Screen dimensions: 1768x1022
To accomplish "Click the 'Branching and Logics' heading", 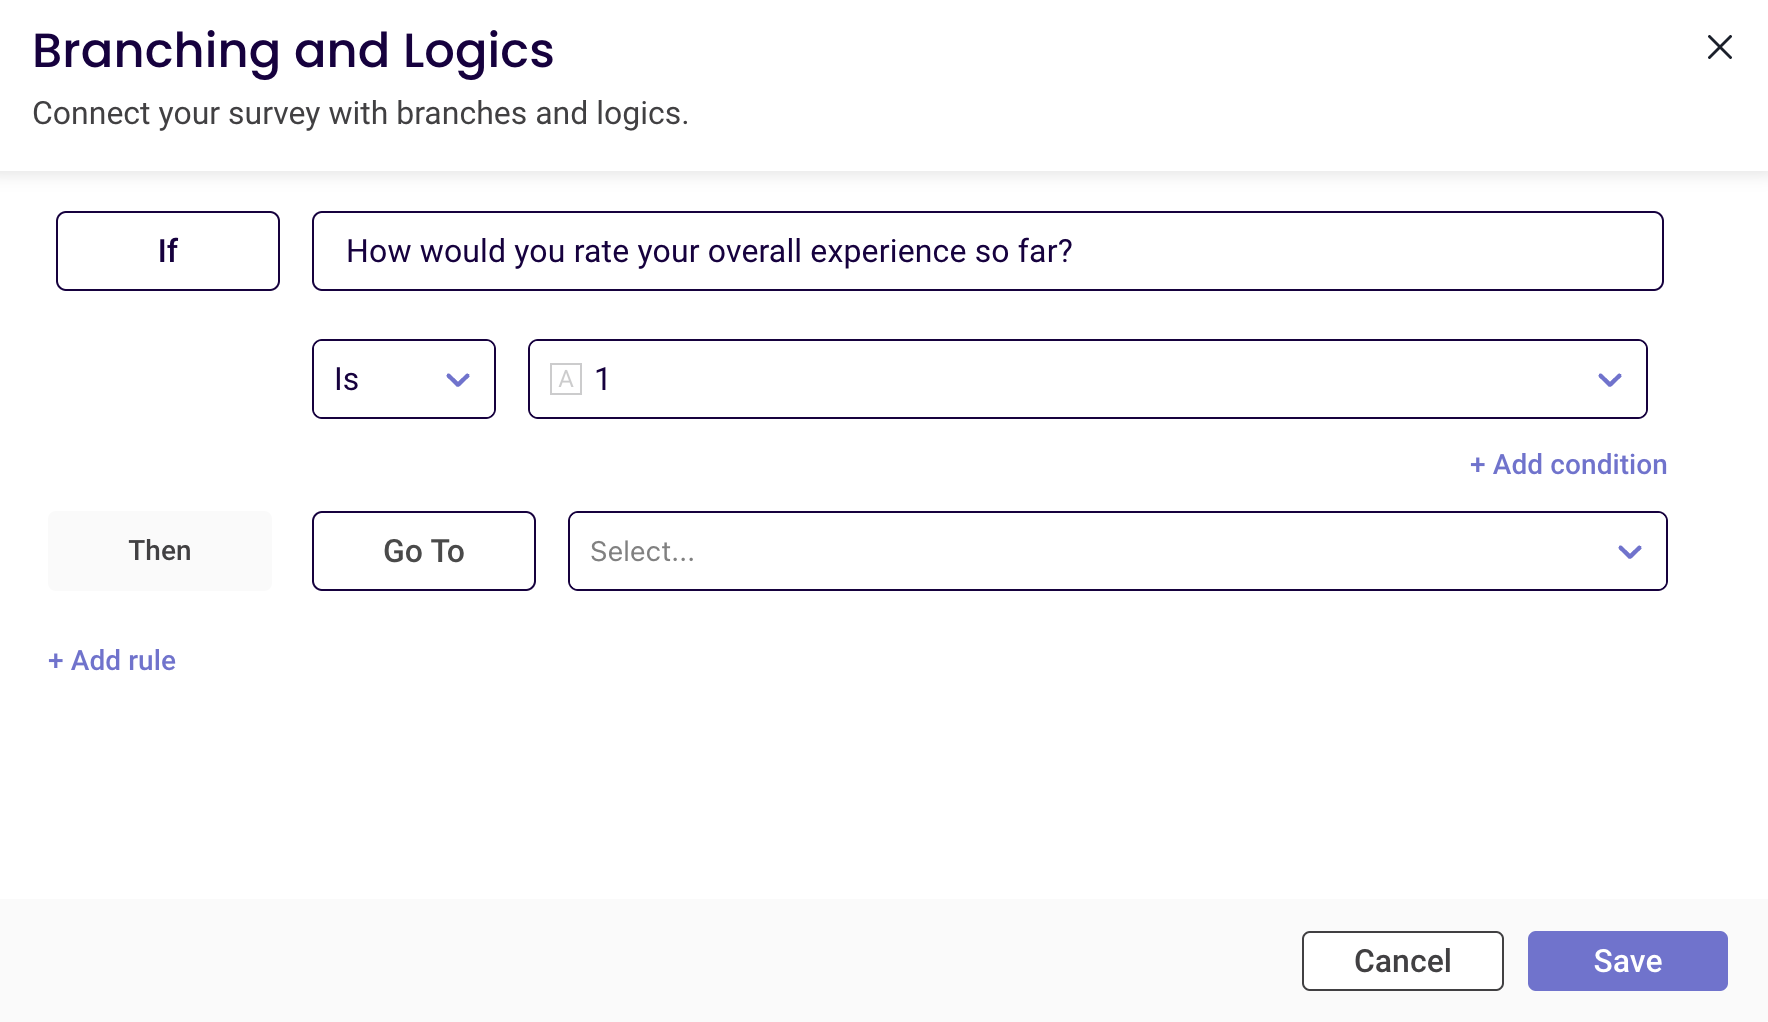I will (x=293, y=51).
